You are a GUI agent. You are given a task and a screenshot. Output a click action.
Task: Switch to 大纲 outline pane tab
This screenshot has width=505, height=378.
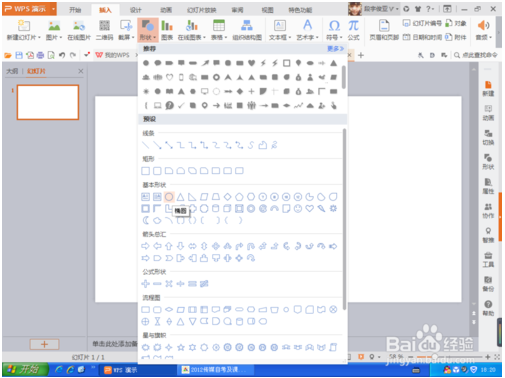pos(12,71)
